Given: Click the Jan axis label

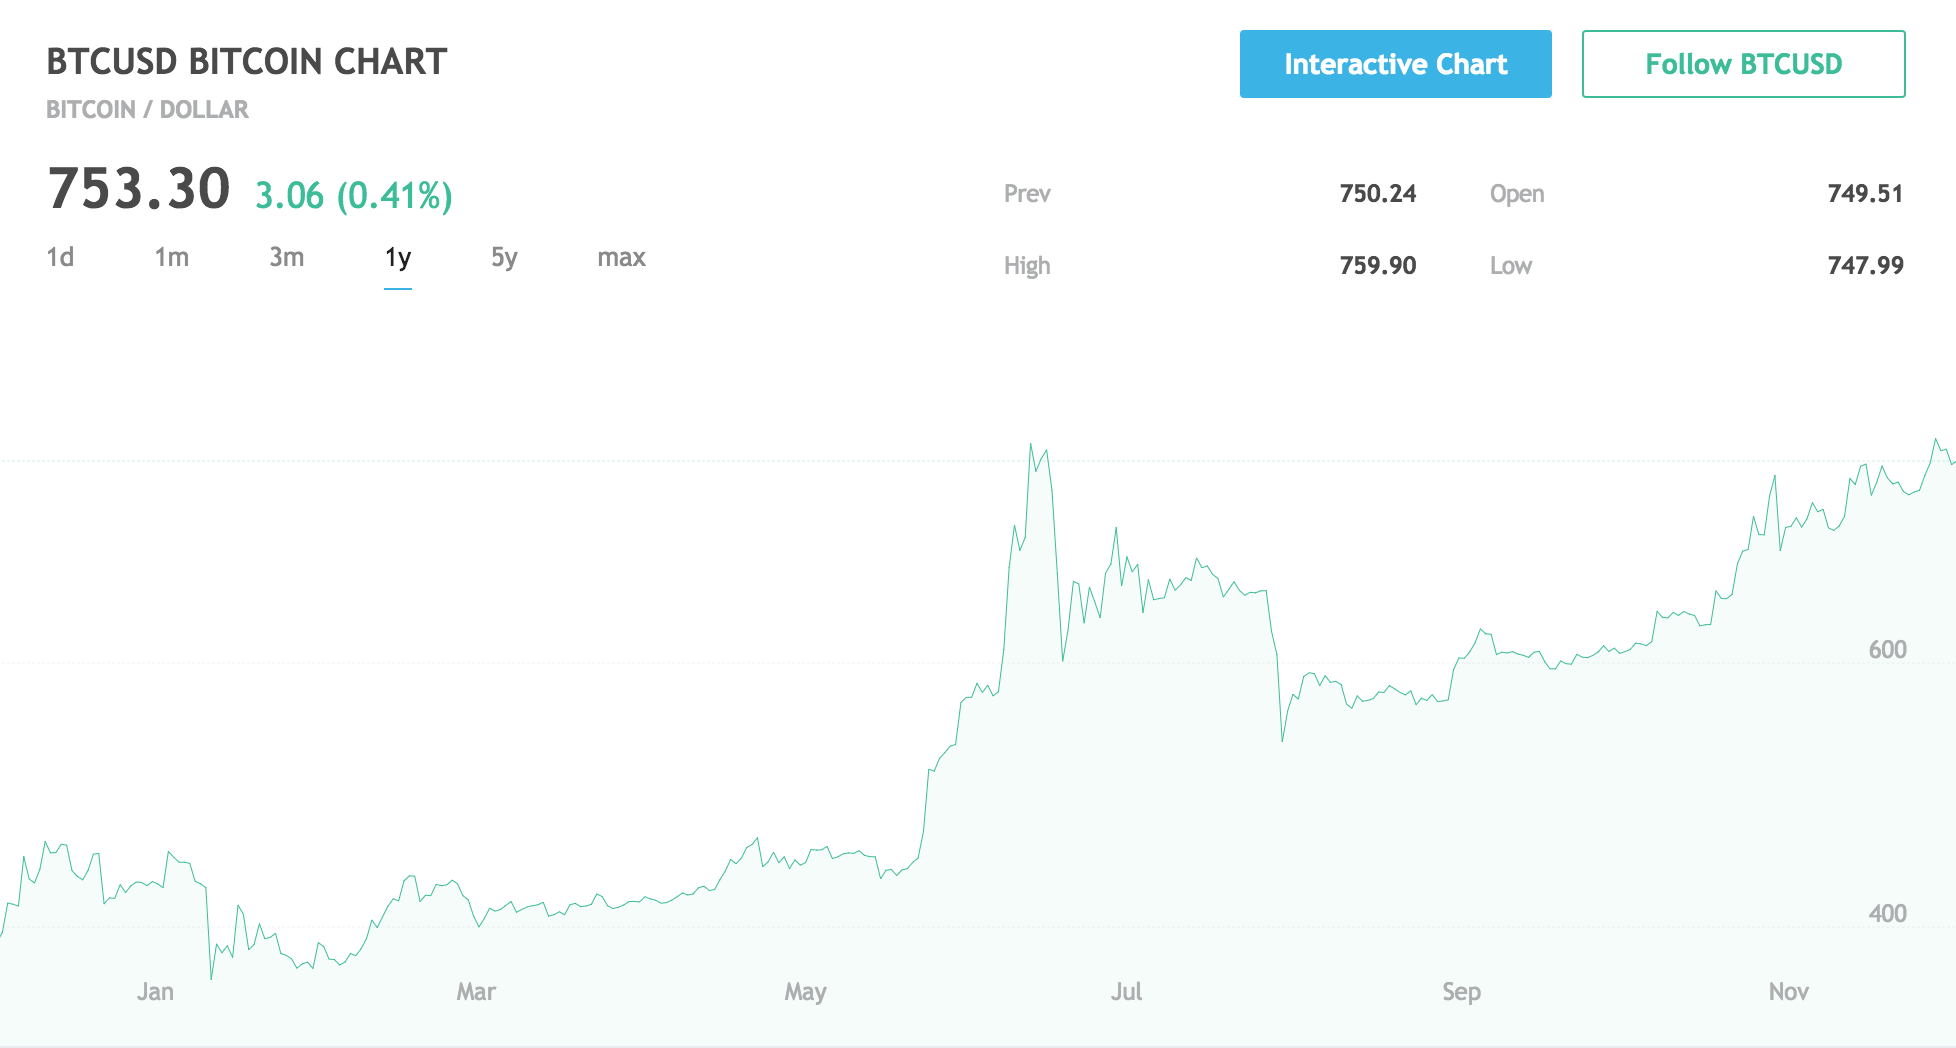Looking at the screenshot, I should (155, 991).
